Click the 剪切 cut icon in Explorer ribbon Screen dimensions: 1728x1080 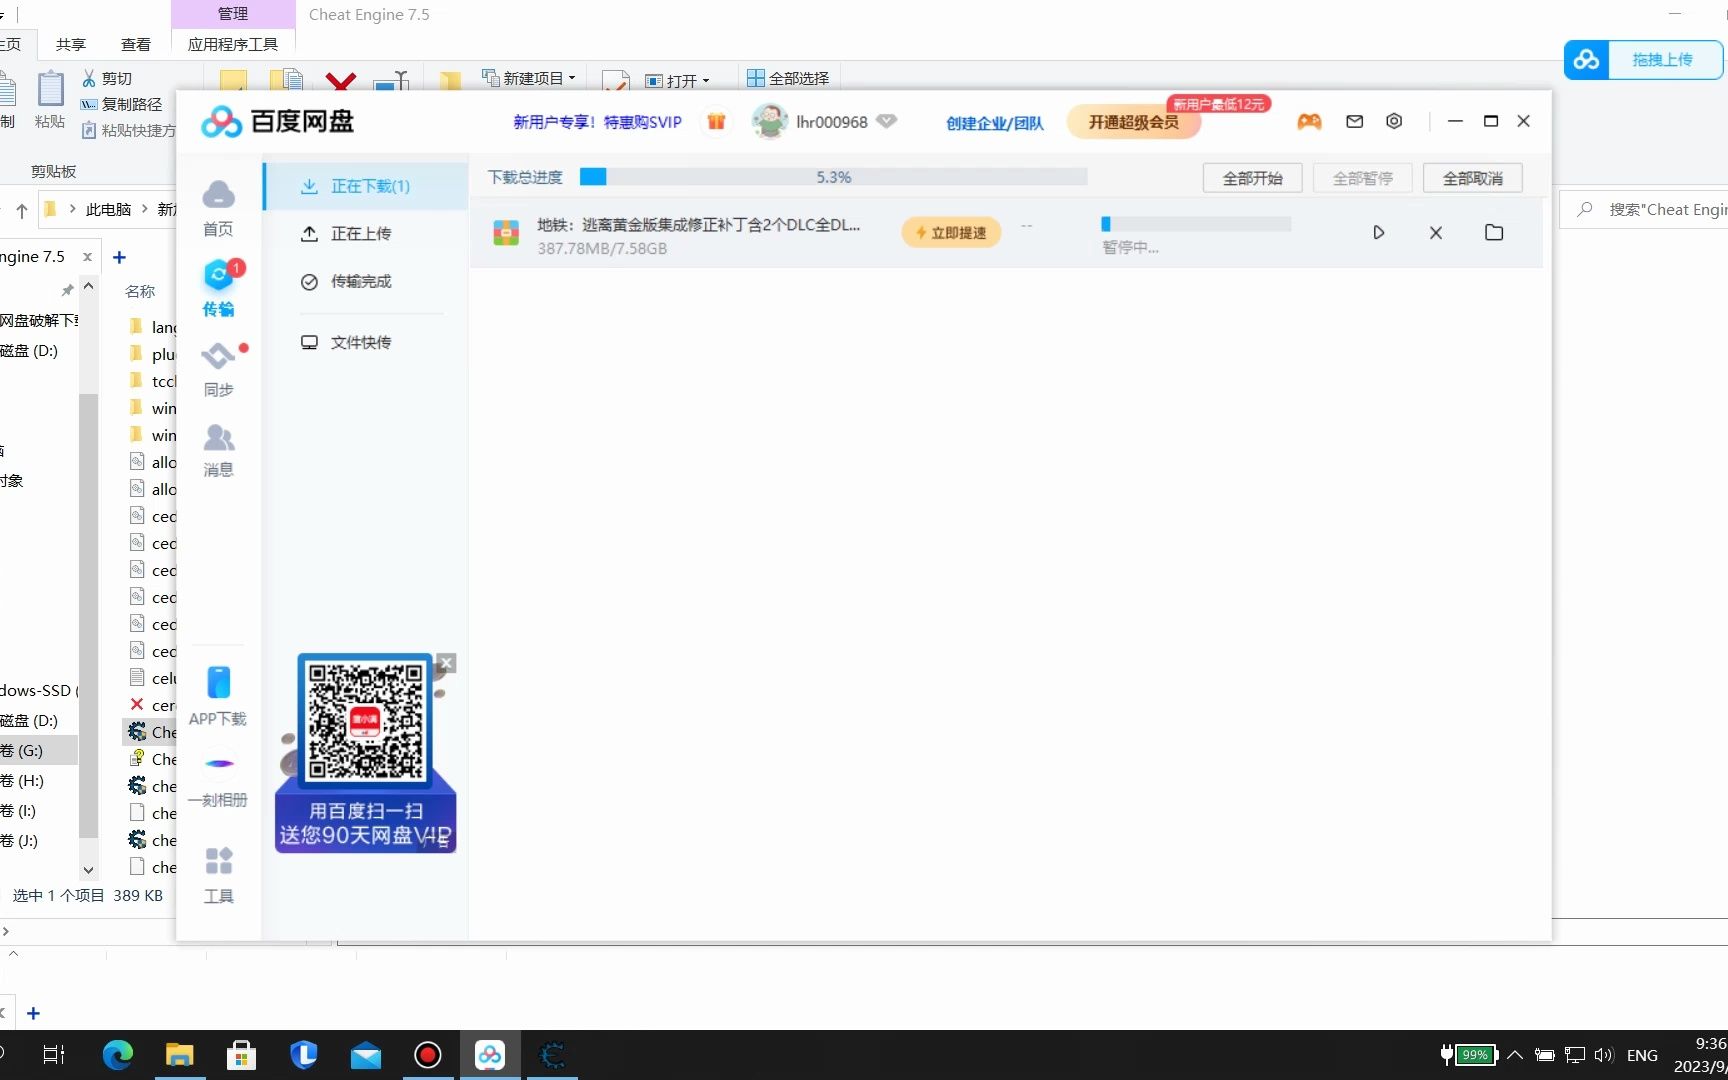click(x=89, y=78)
